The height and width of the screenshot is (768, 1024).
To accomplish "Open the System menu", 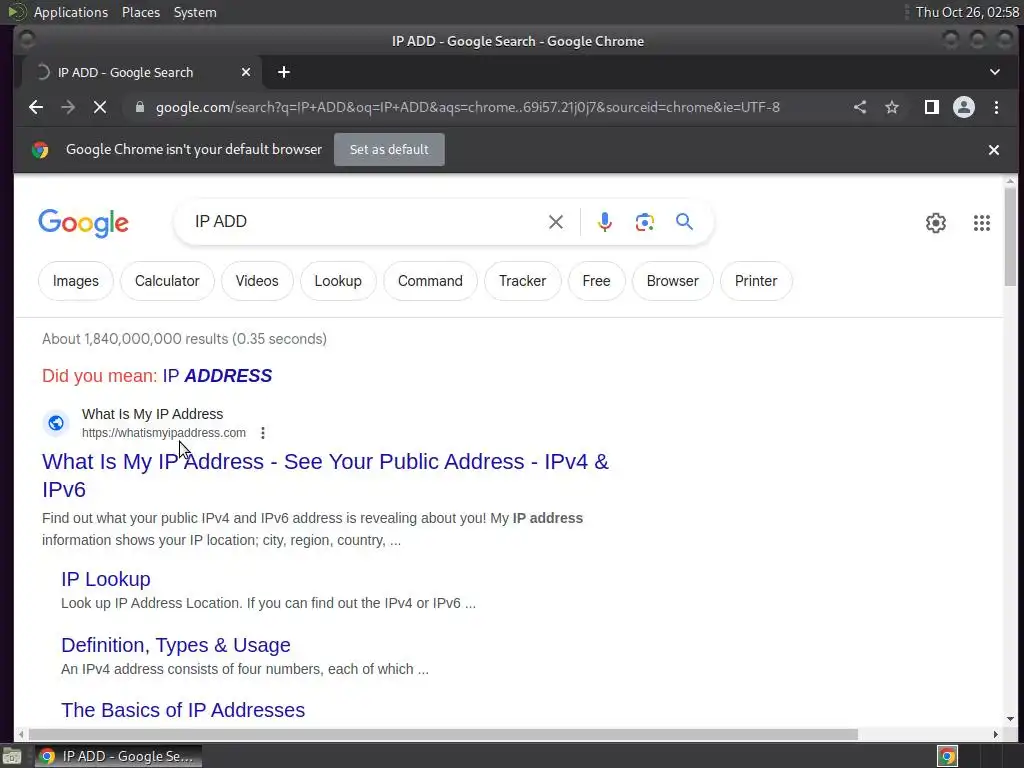I will tap(195, 12).
